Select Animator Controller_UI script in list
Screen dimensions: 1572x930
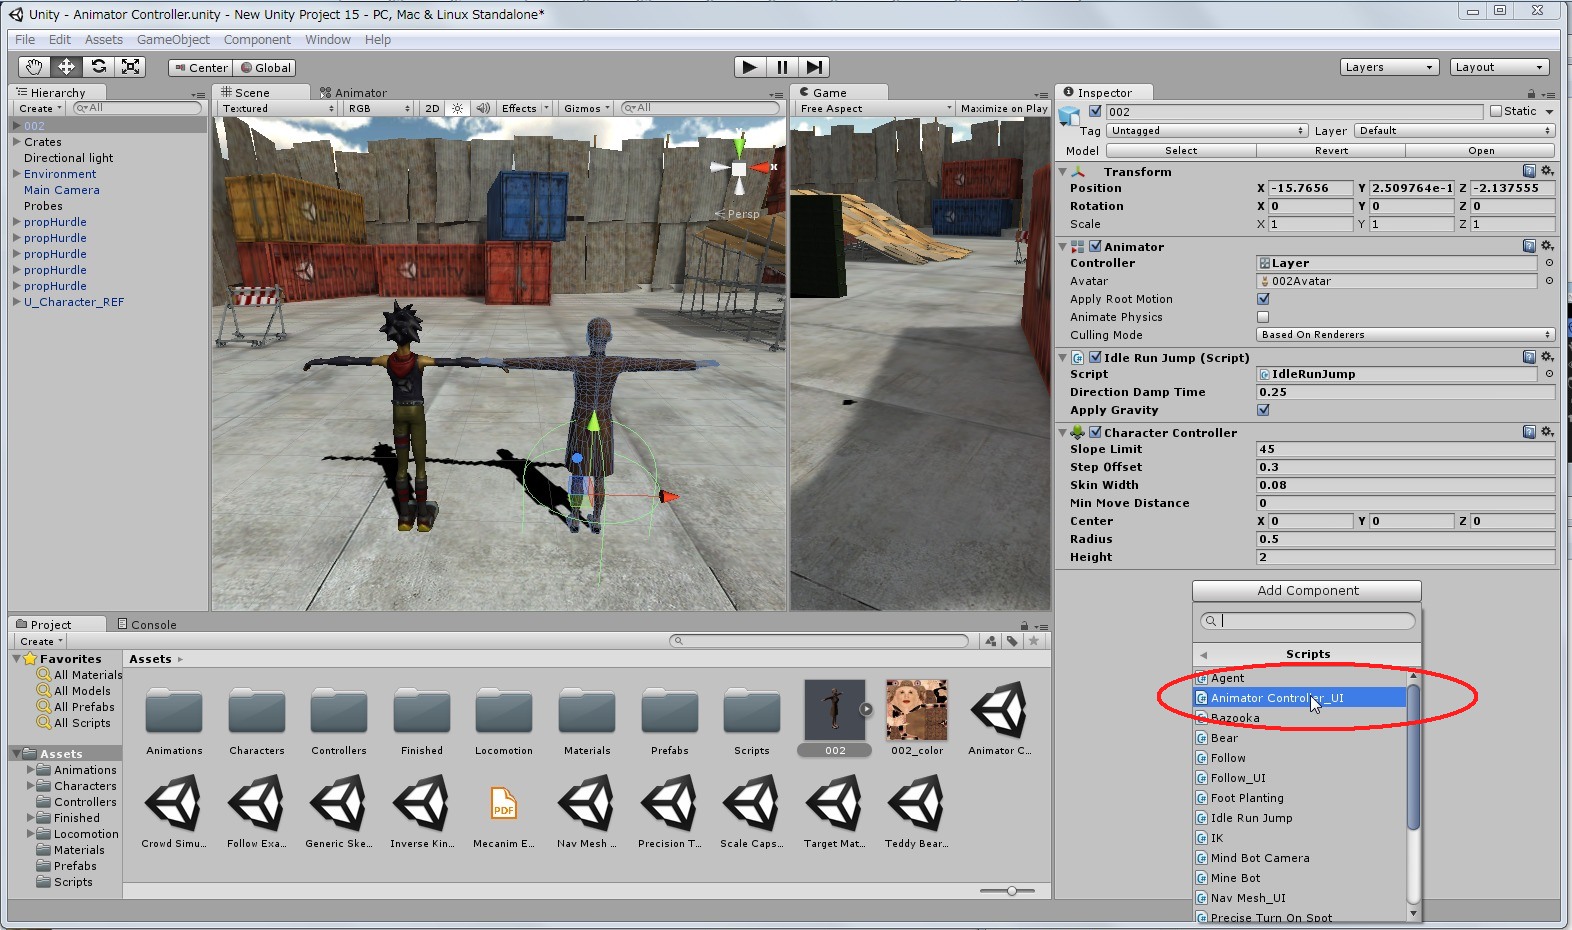[1276, 698]
